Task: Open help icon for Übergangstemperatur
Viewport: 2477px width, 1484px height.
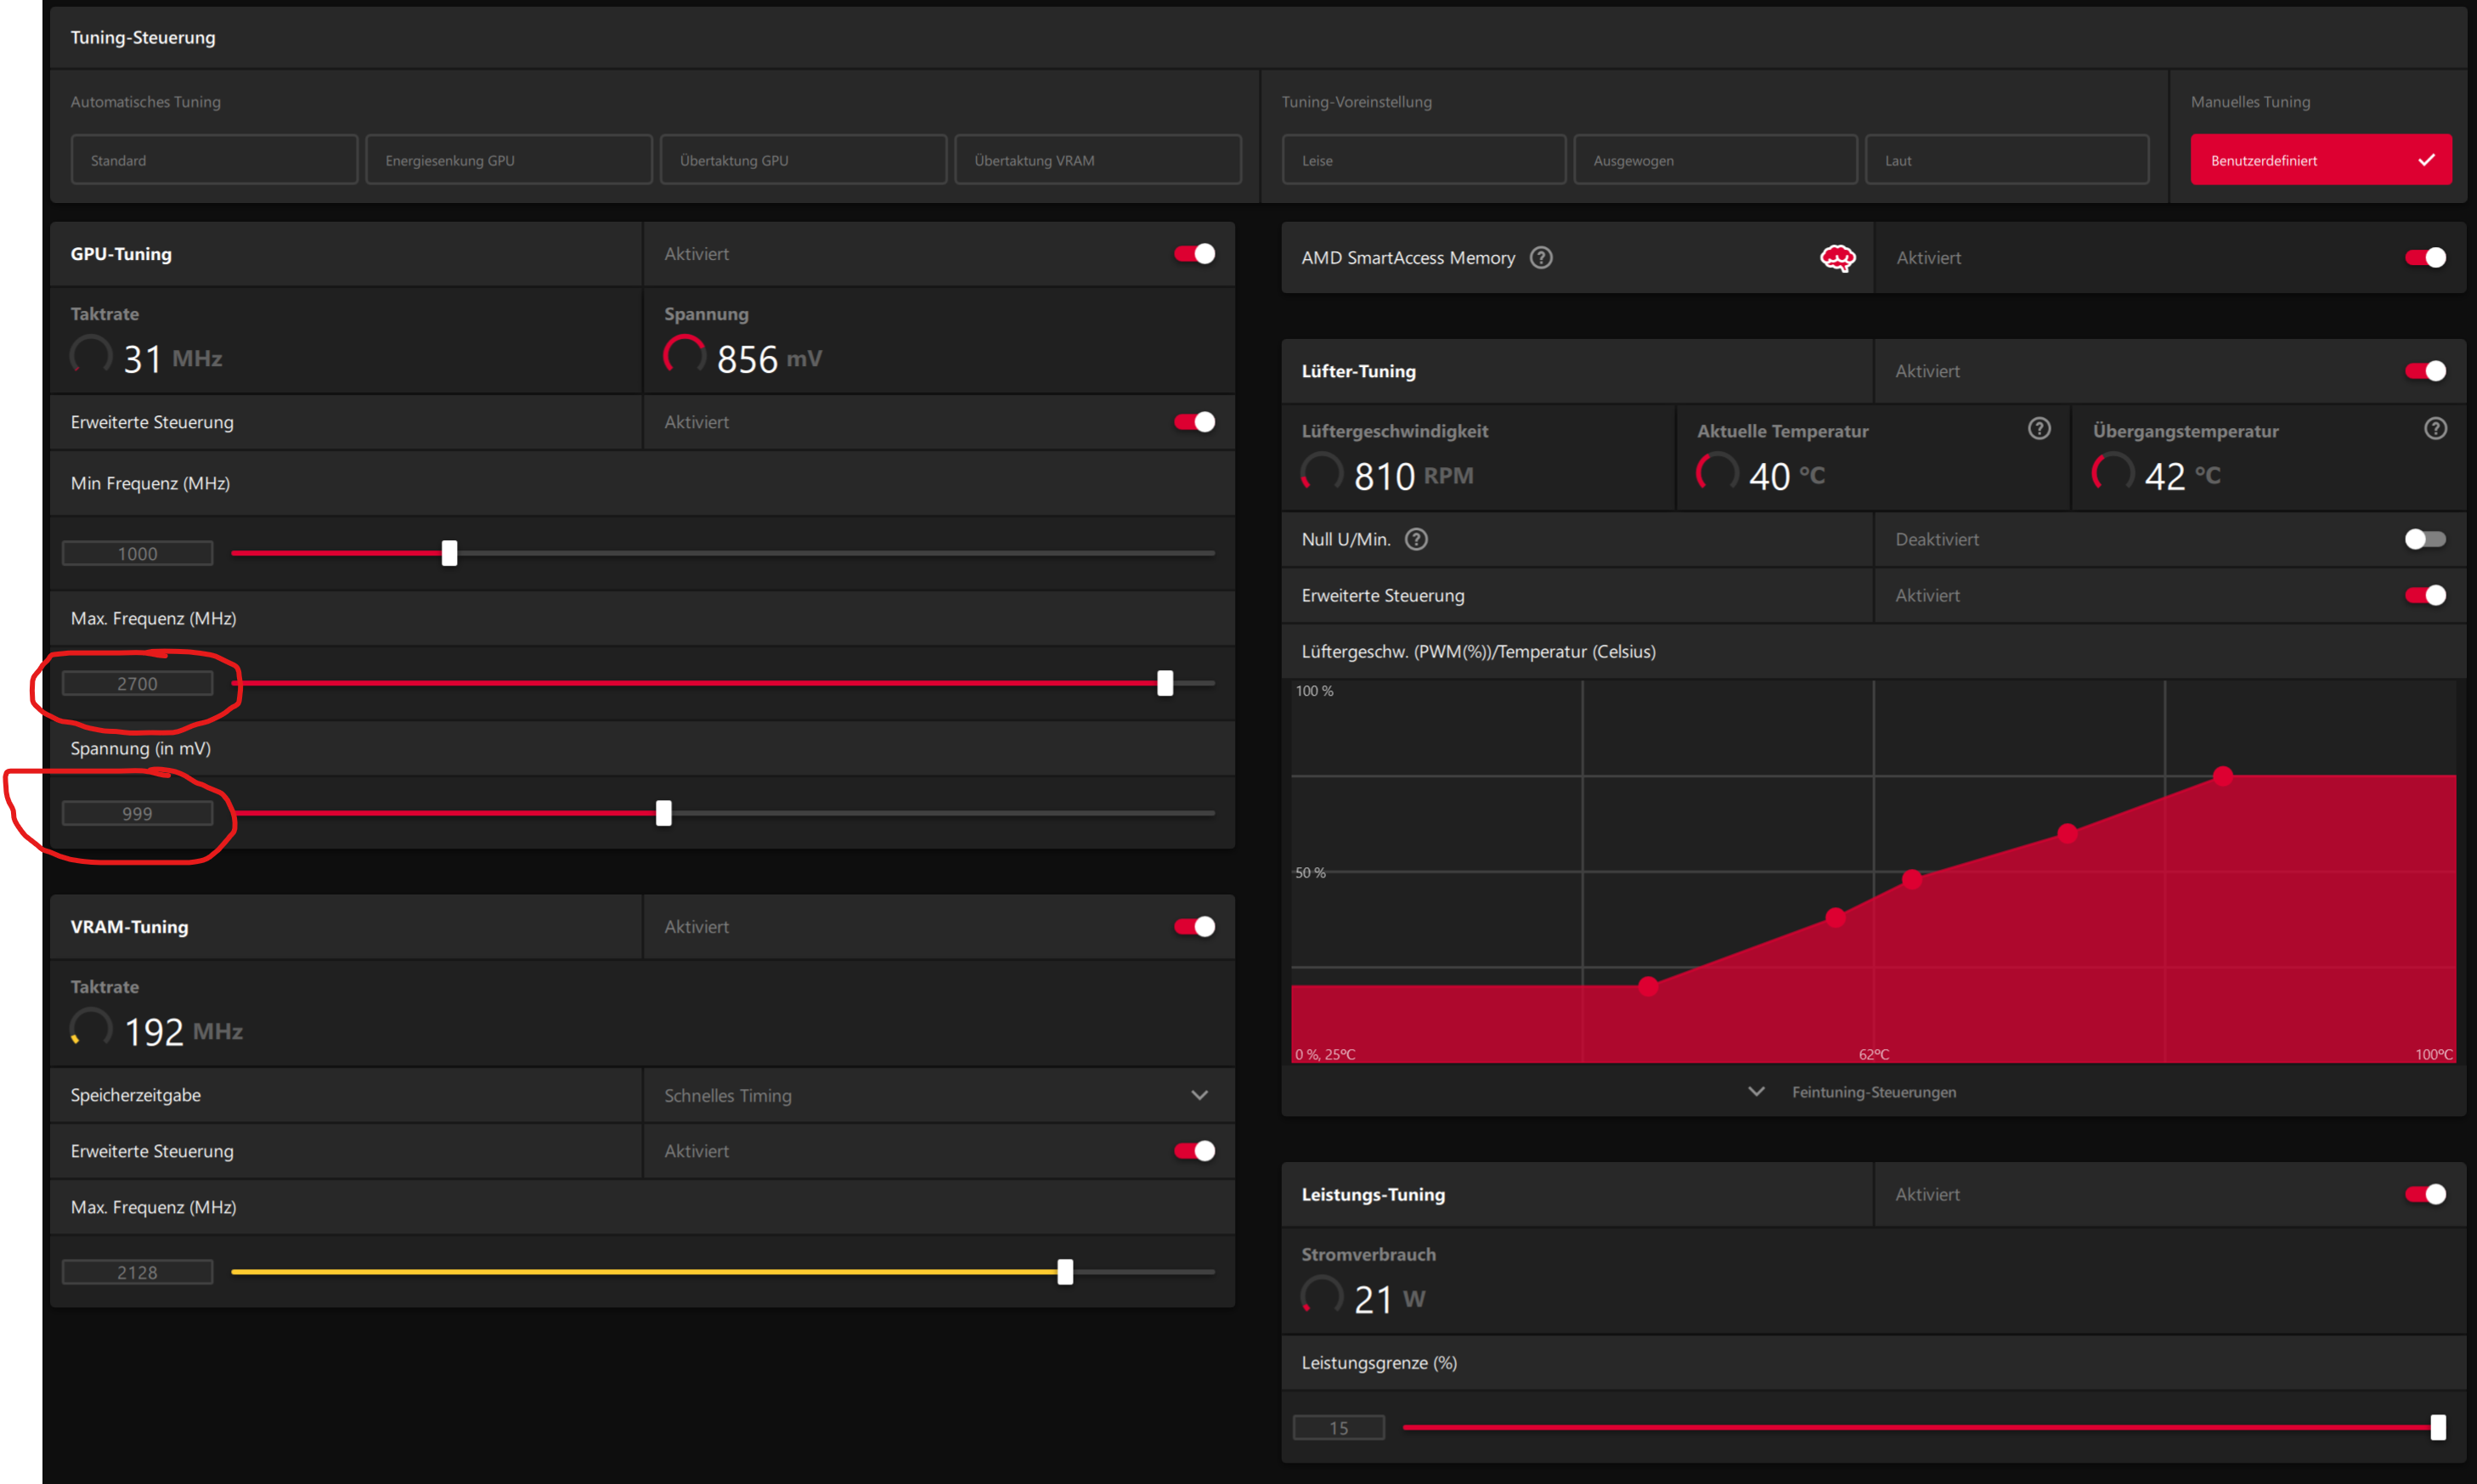Action: tap(2435, 429)
